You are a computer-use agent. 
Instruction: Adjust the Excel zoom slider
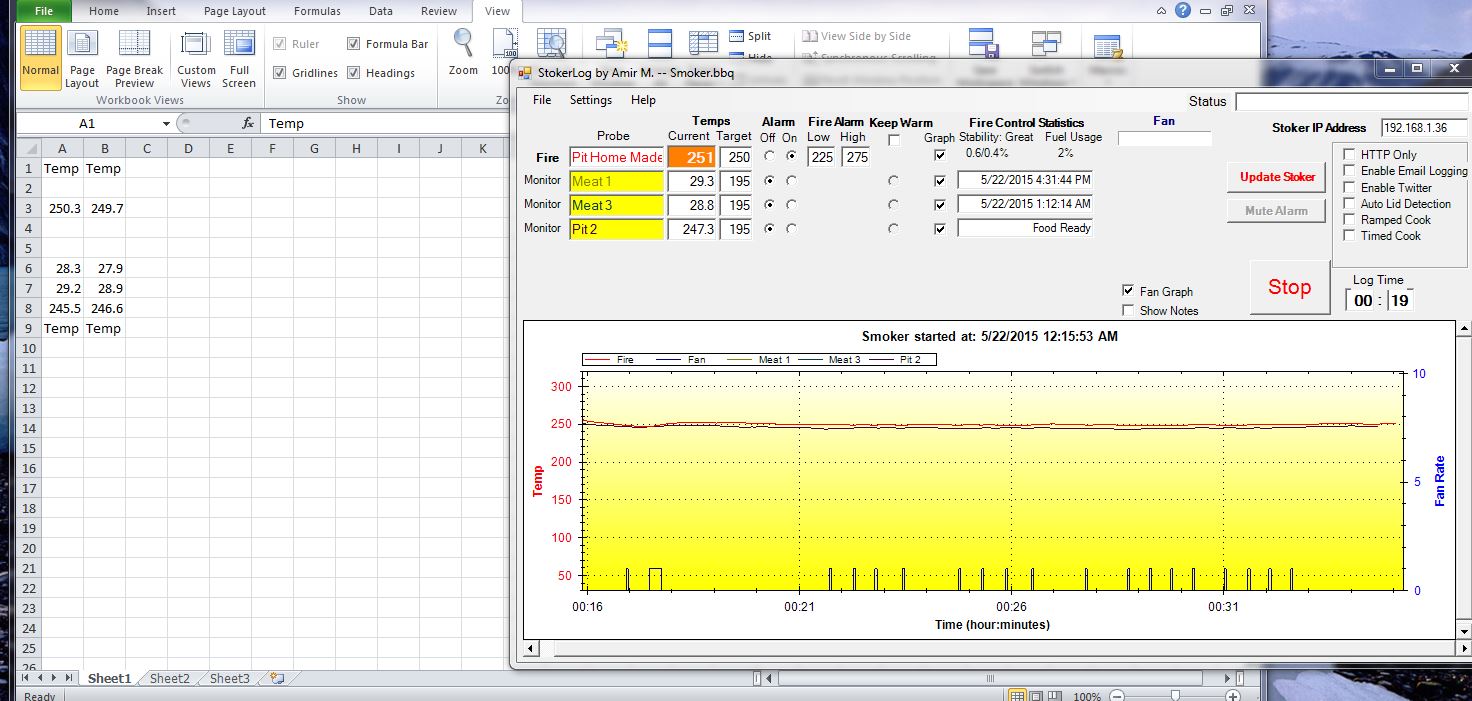(x=1175, y=695)
